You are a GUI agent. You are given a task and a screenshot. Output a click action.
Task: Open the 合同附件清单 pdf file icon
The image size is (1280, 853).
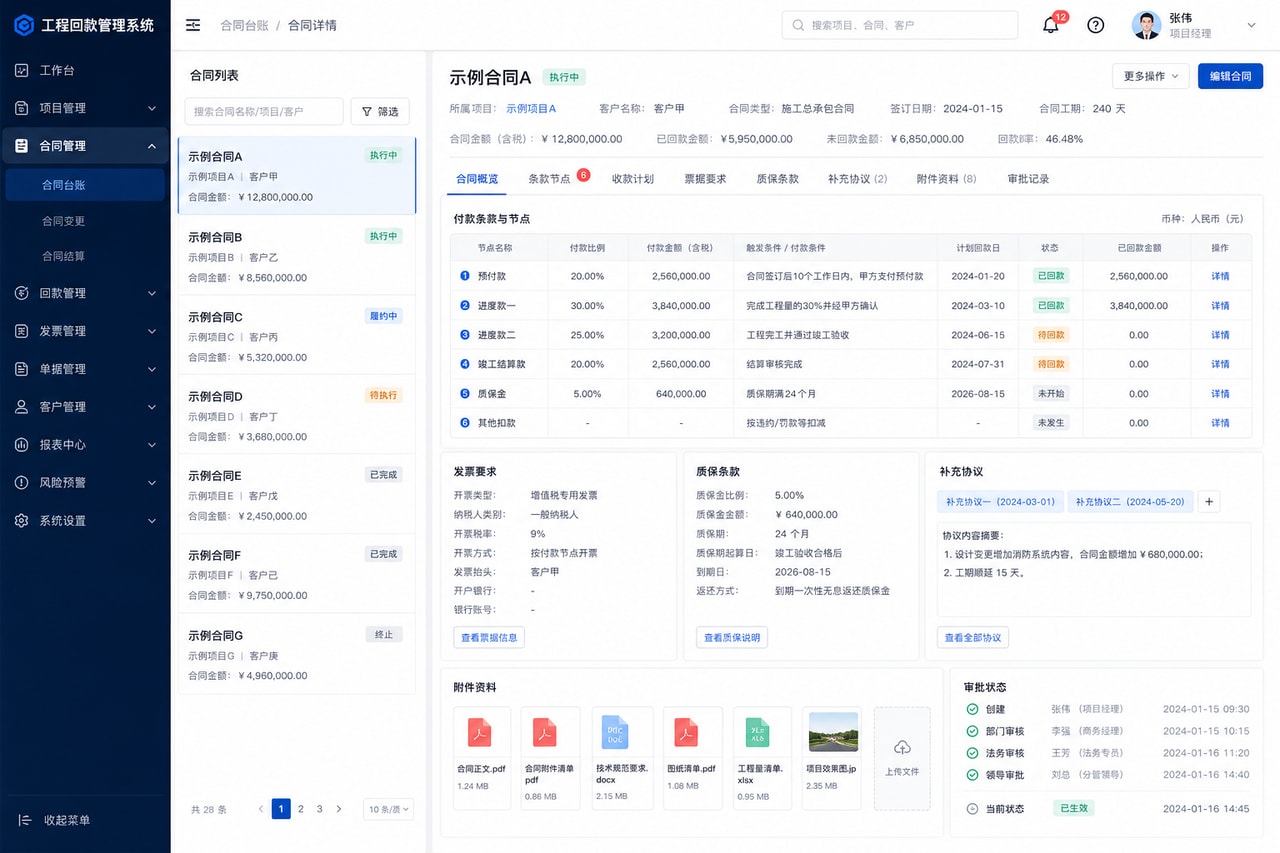point(545,732)
